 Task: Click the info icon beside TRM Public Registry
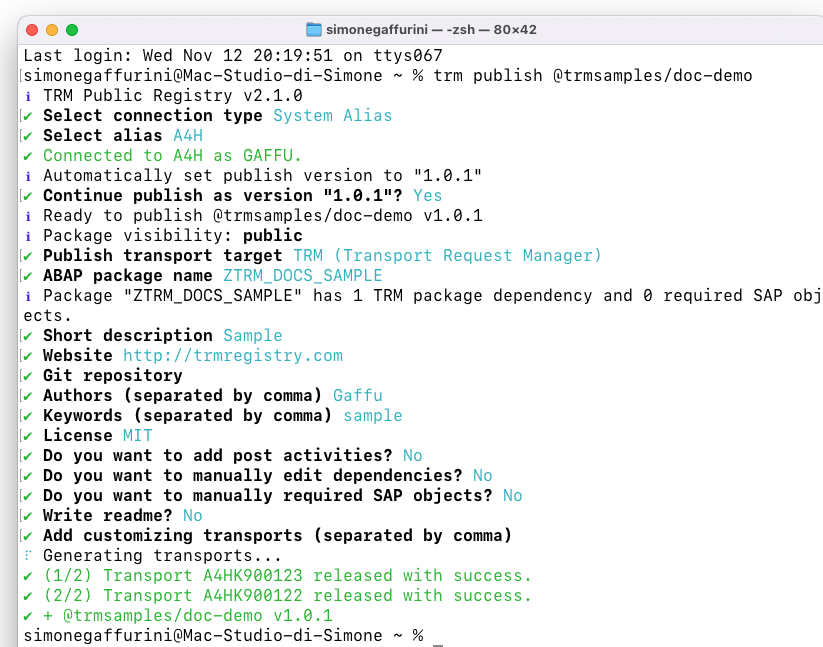pos(28,96)
